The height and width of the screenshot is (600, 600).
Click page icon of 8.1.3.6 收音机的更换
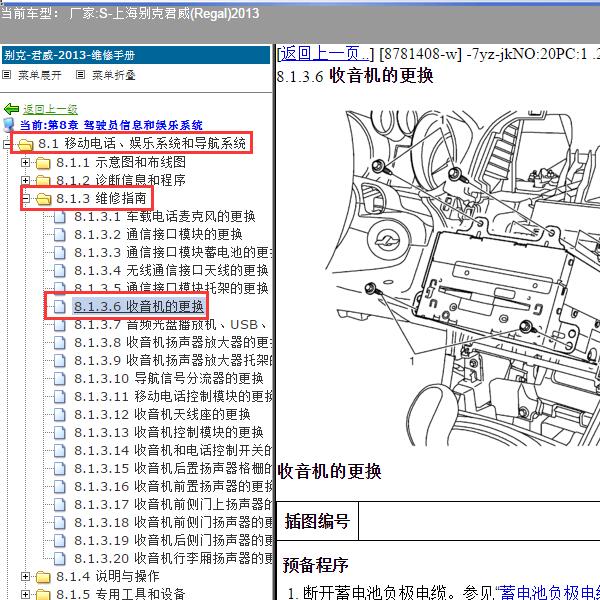click(60, 307)
